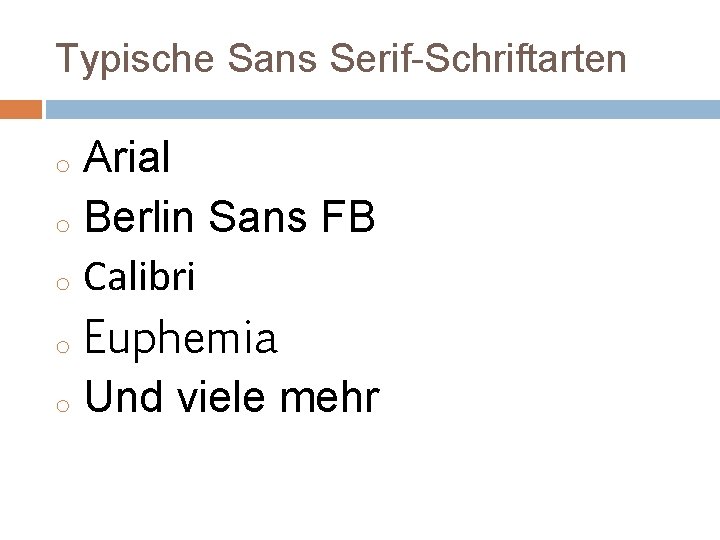
Task: Click the word 'Berlin' in the list
Action: (x=139, y=216)
